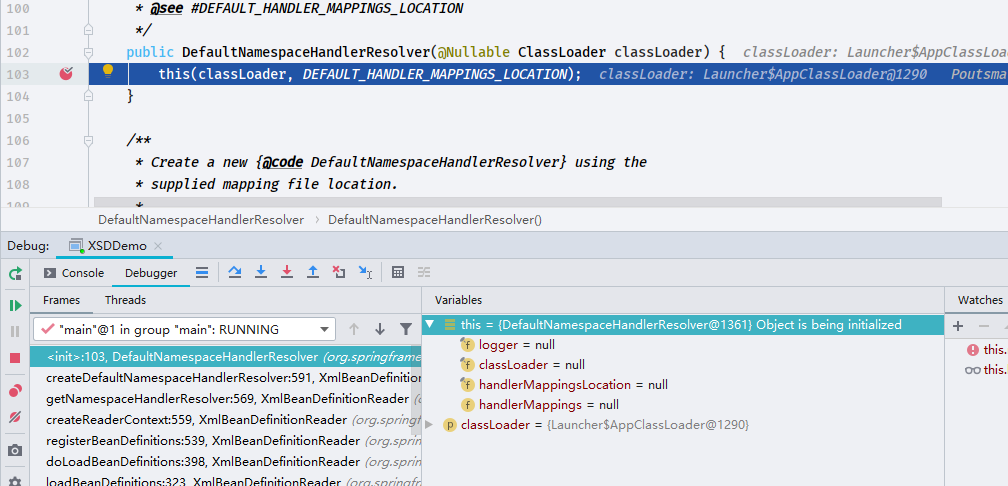Switch to the Threads tab
Image resolution: width=1008 pixels, height=486 pixels.
[125, 300]
